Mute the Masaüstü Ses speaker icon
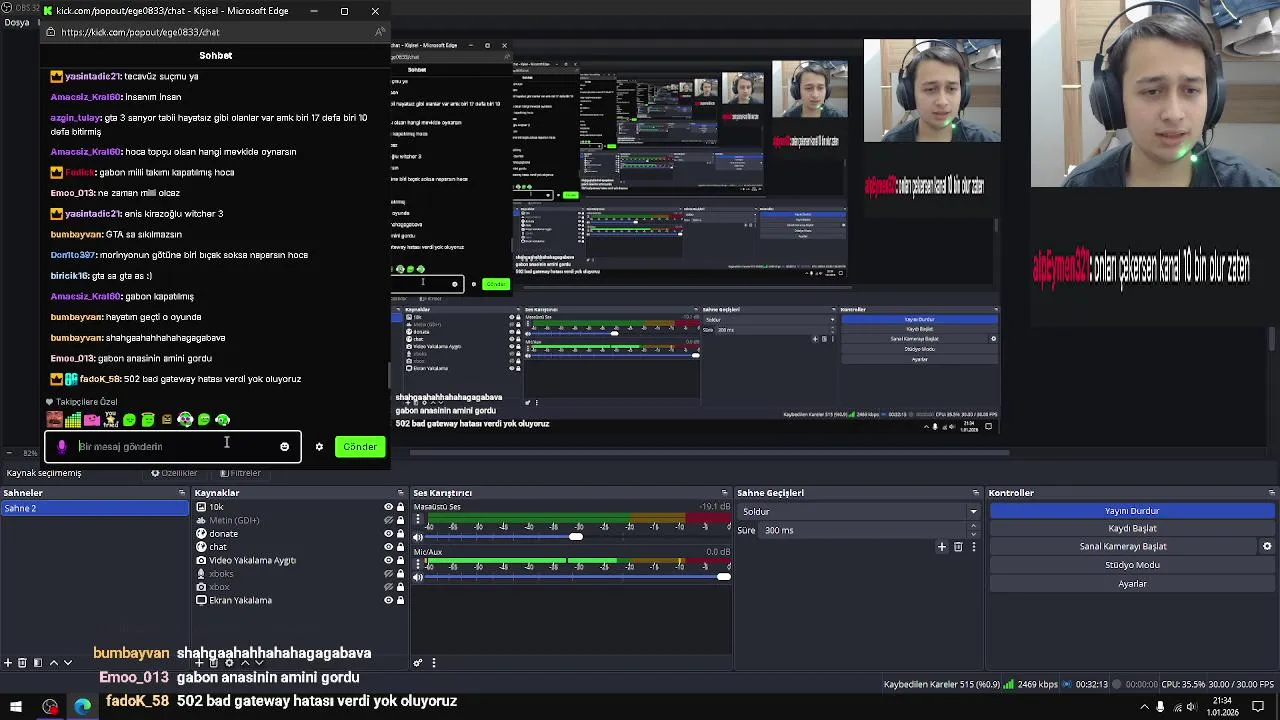 coord(418,537)
